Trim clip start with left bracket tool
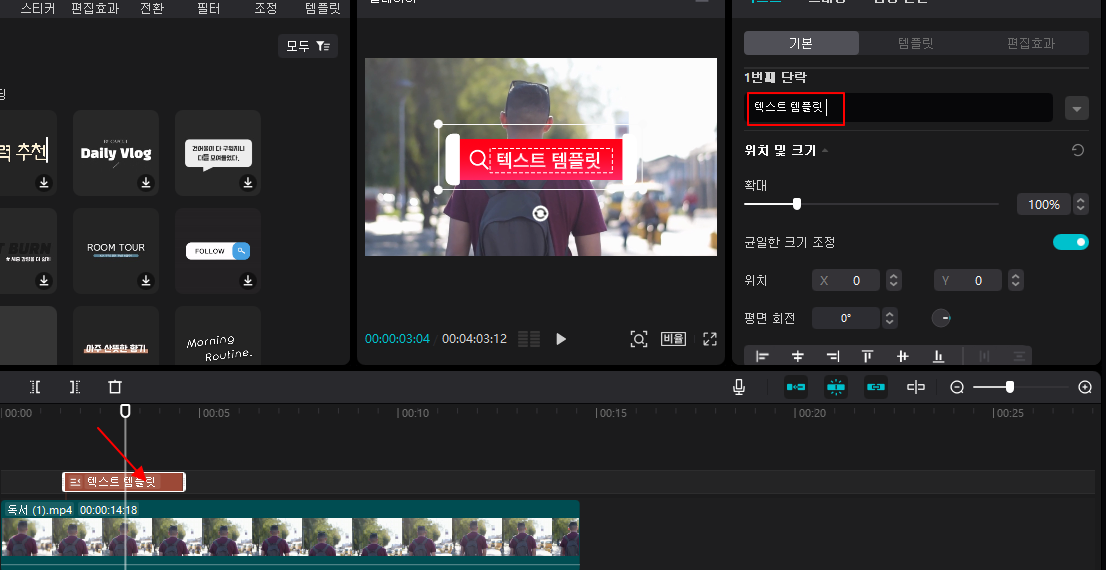The height and width of the screenshot is (570, 1106). tap(35, 387)
